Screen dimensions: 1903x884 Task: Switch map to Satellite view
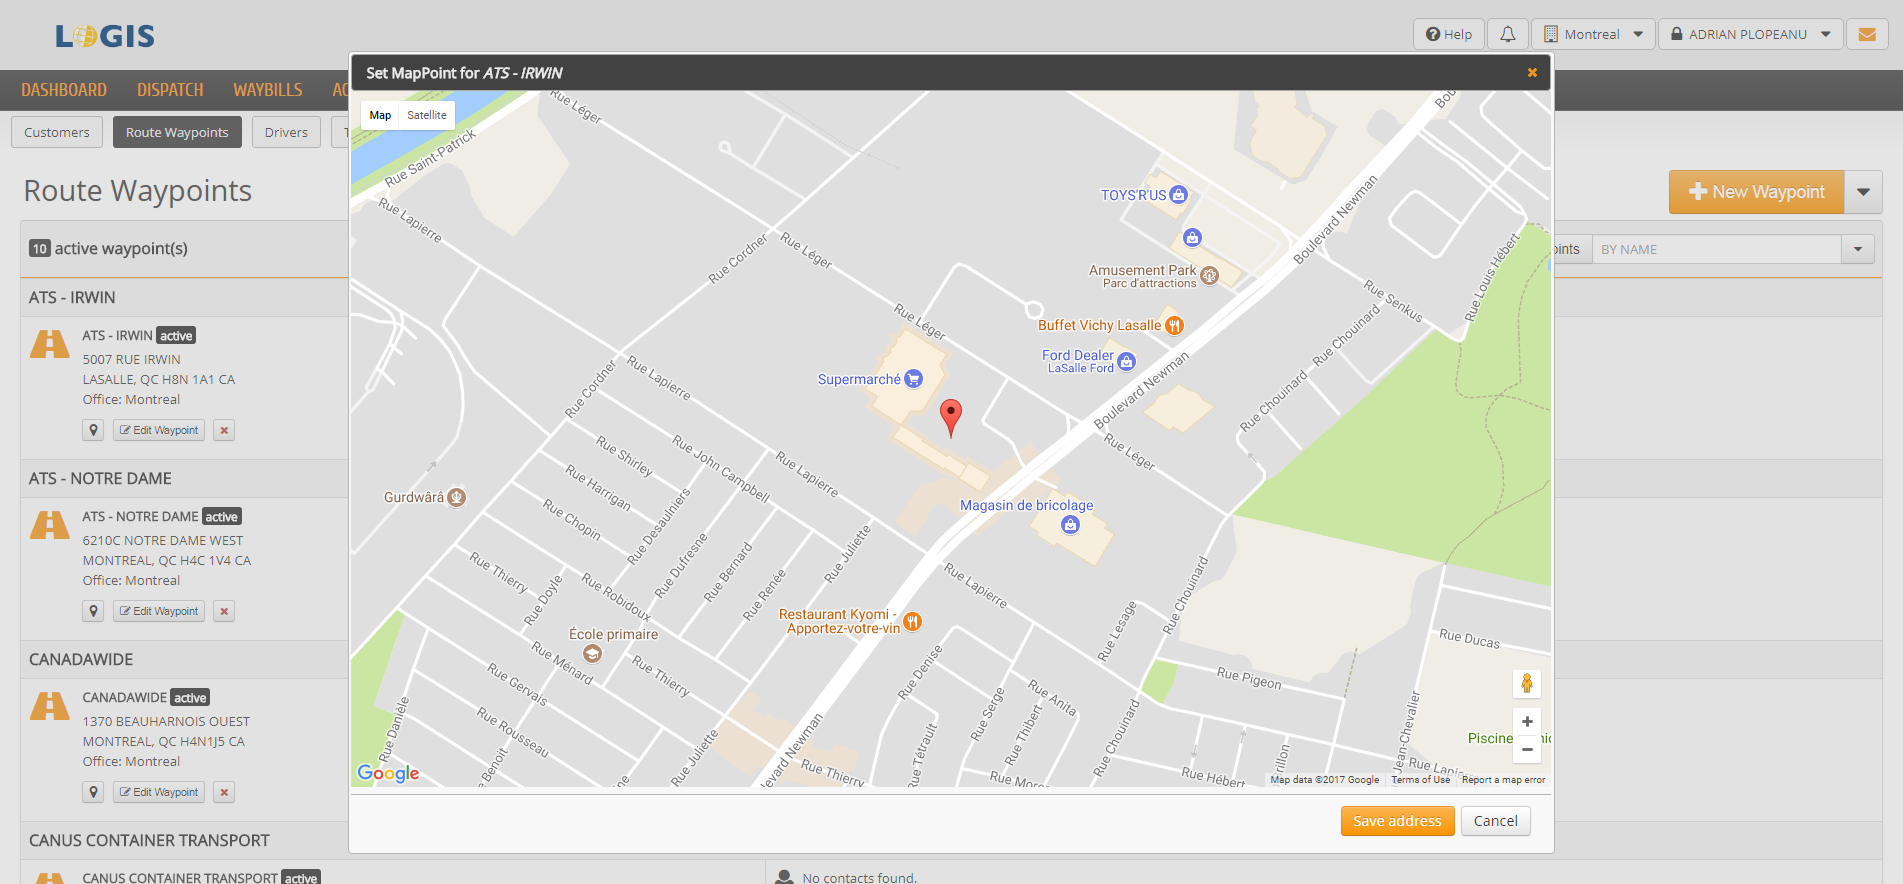tap(427, 115)
